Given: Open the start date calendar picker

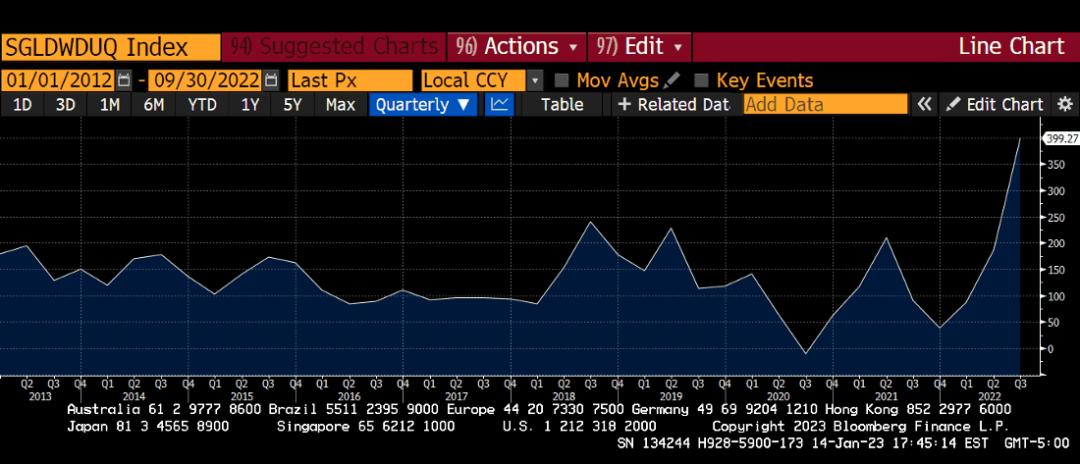Looking at the screenshot, I should pos(124,80).
